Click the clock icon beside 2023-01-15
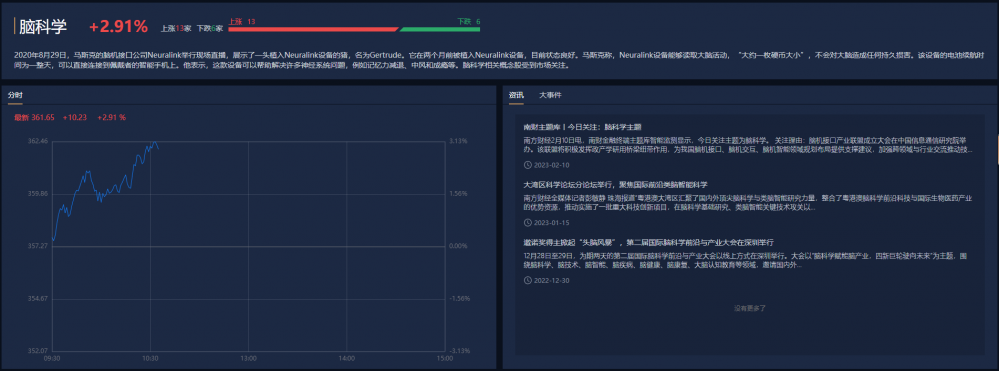The width and height of the screenshot is (999, 371). click(527, 222)
